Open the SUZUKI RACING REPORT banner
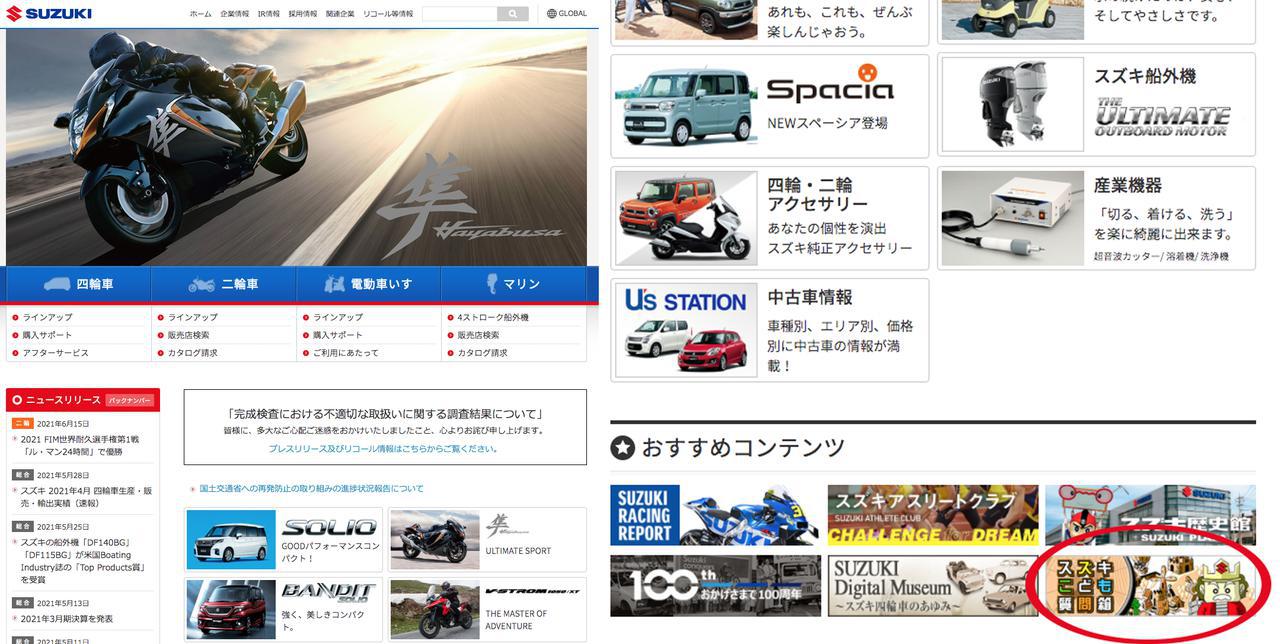Screen dimensions: 1280x644 point(715,515)
